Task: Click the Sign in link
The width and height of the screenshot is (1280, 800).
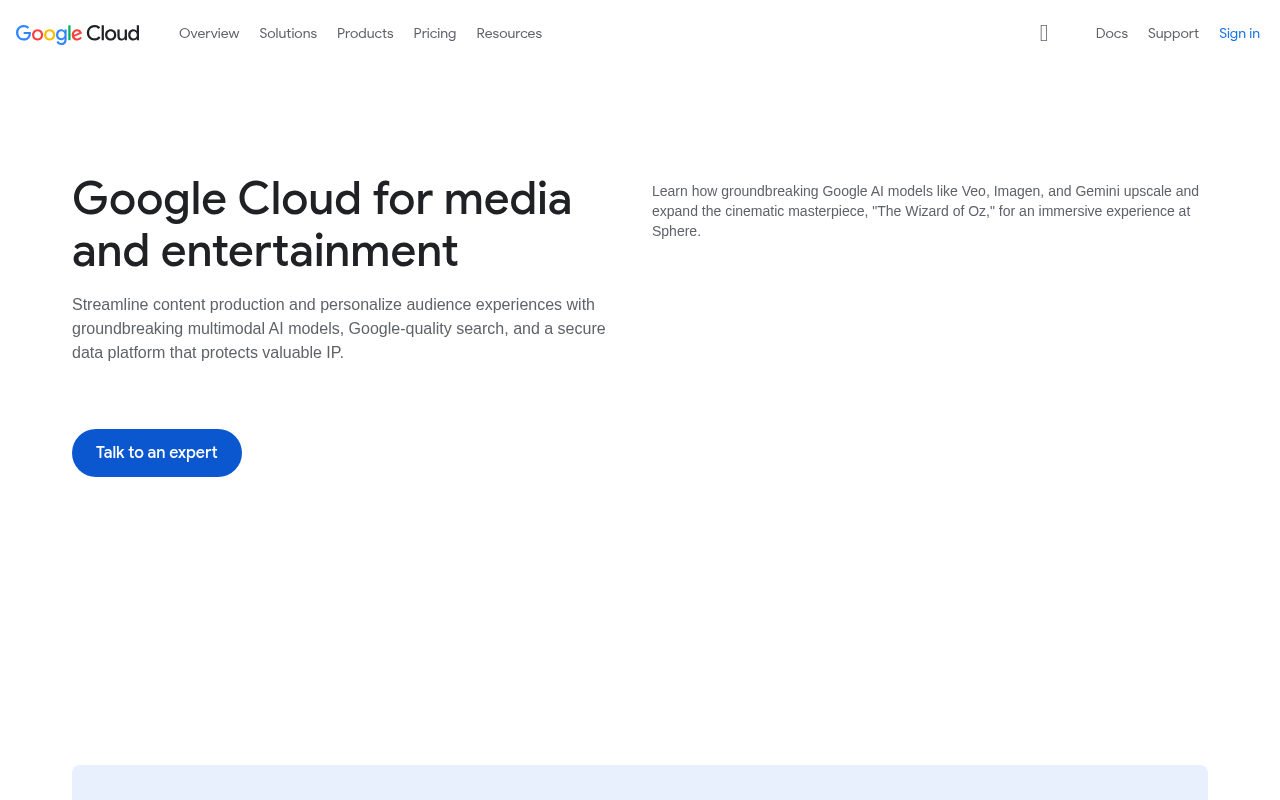Action: click(x=1239, y=33)
